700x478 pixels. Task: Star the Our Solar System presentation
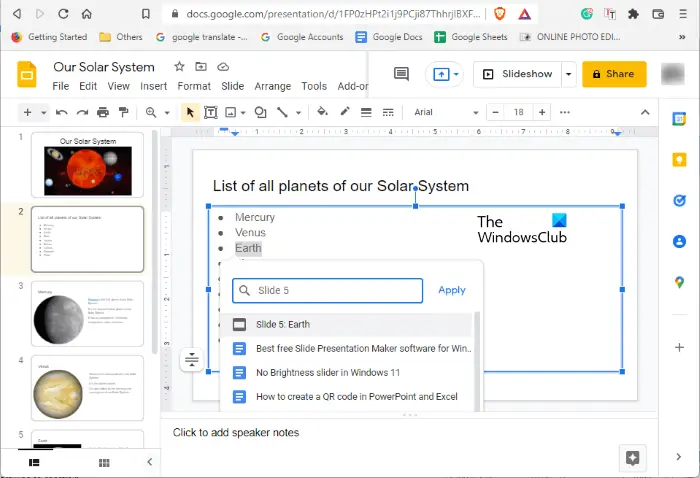pos(179,67)
